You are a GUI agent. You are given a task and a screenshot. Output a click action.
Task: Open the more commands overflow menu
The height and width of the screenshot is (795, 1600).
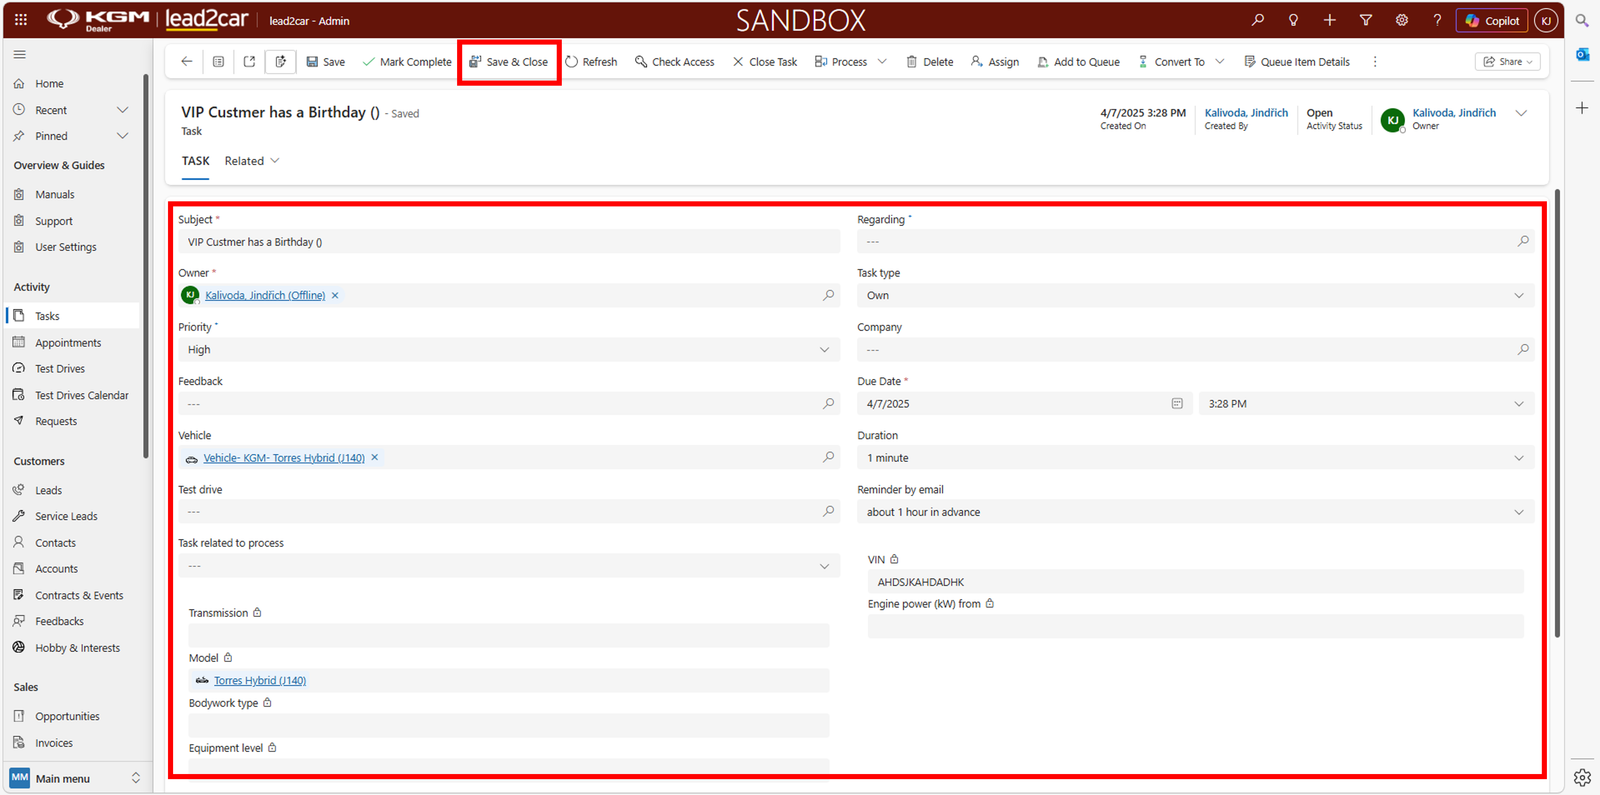click(1375, 62)
